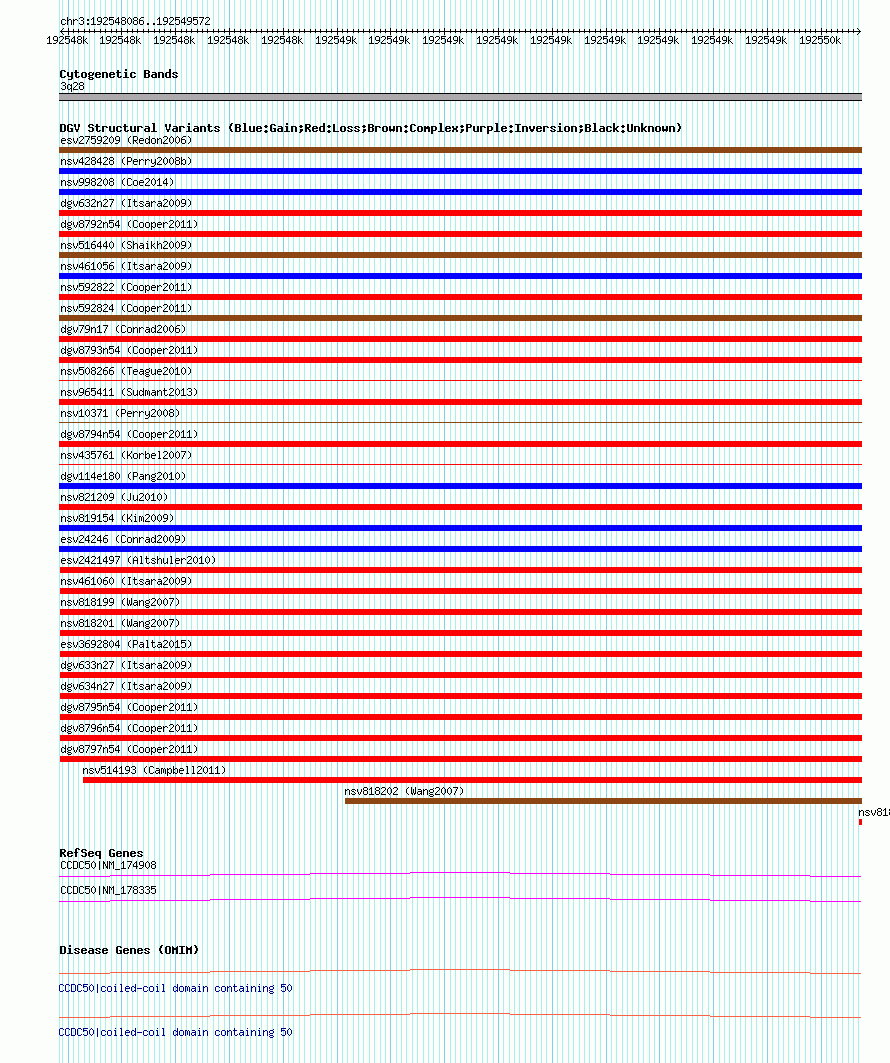This screenshot has height=1063, width=890.
Task: Click the brown complex bar under nsv818202
Action: tap(603, 801)
